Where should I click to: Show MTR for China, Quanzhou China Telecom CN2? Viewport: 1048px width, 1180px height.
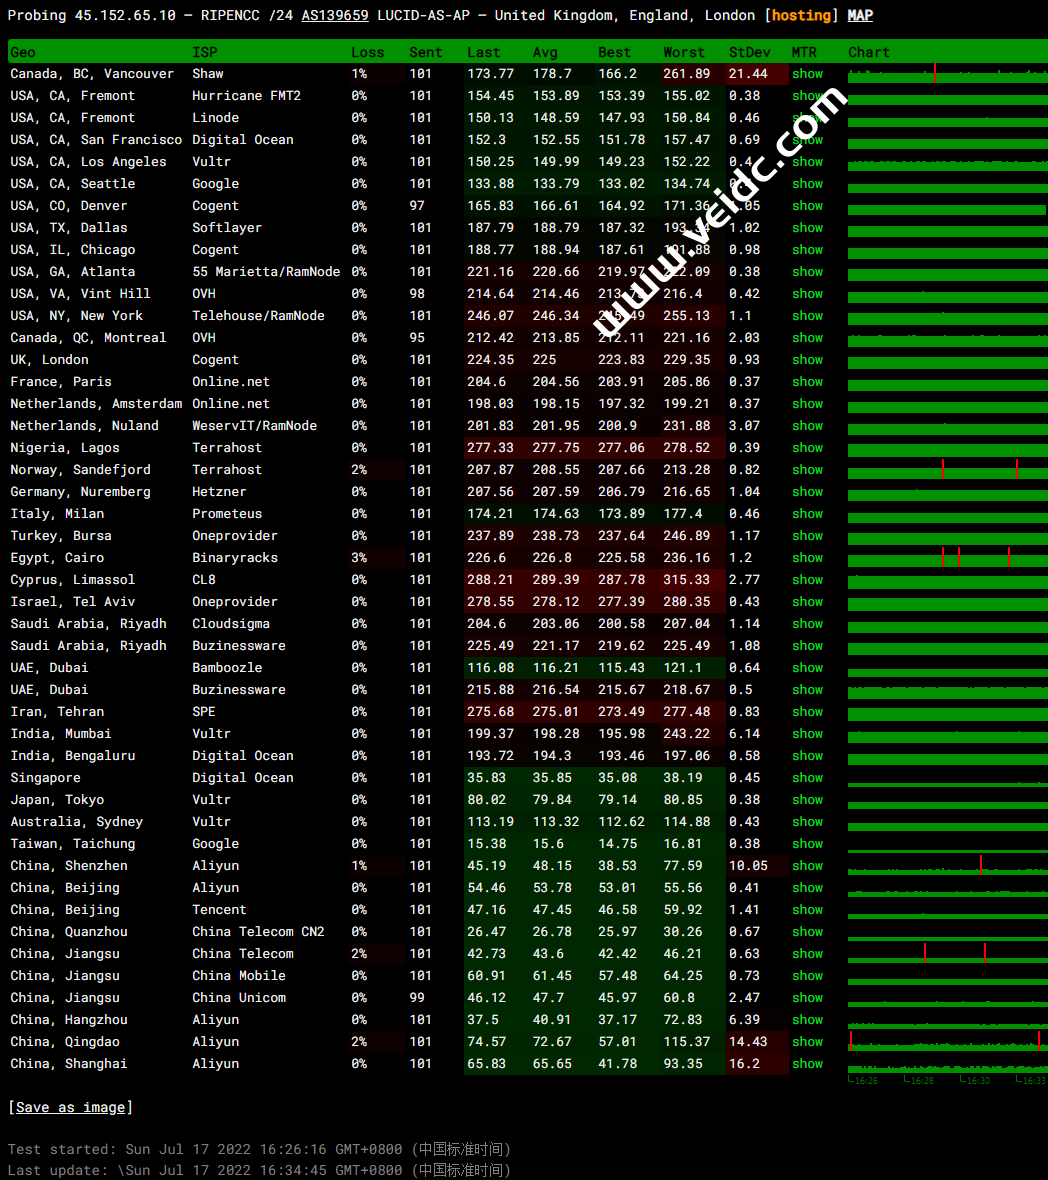point(807,932)
